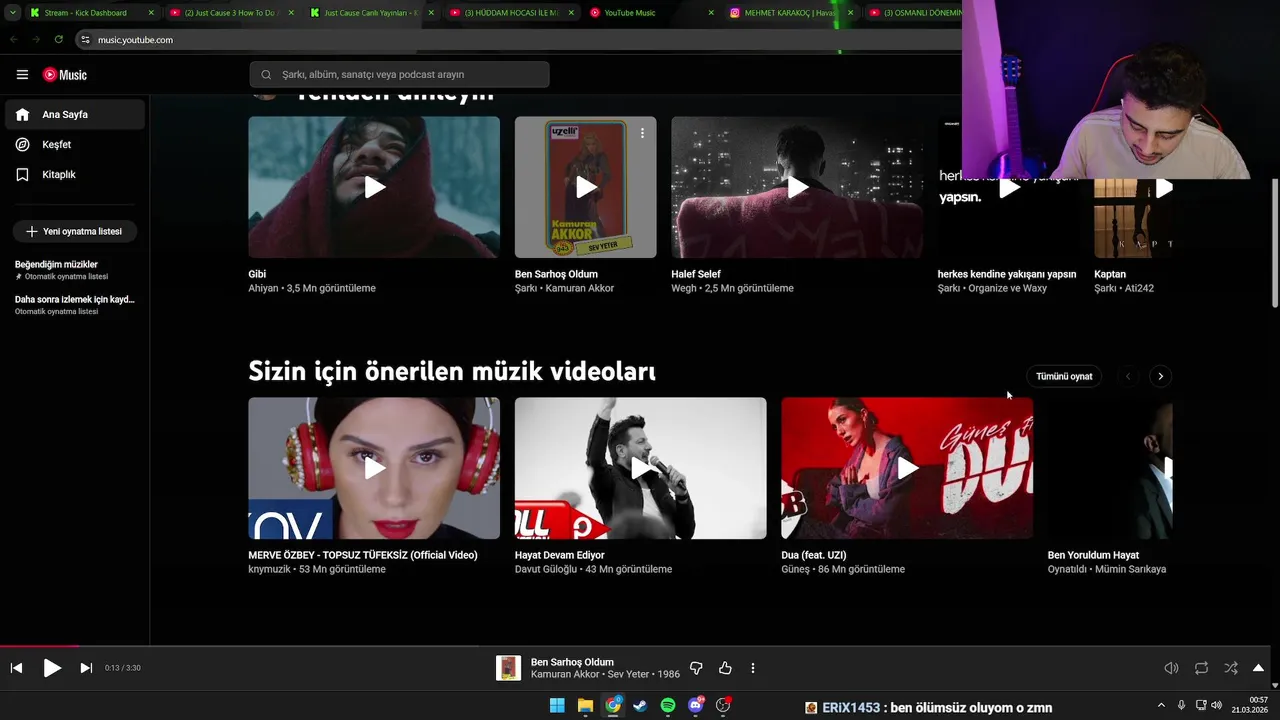Screen dimensions: 1280x720
Task: Expand the now playing panel
Action: [x=1258, y=668]
